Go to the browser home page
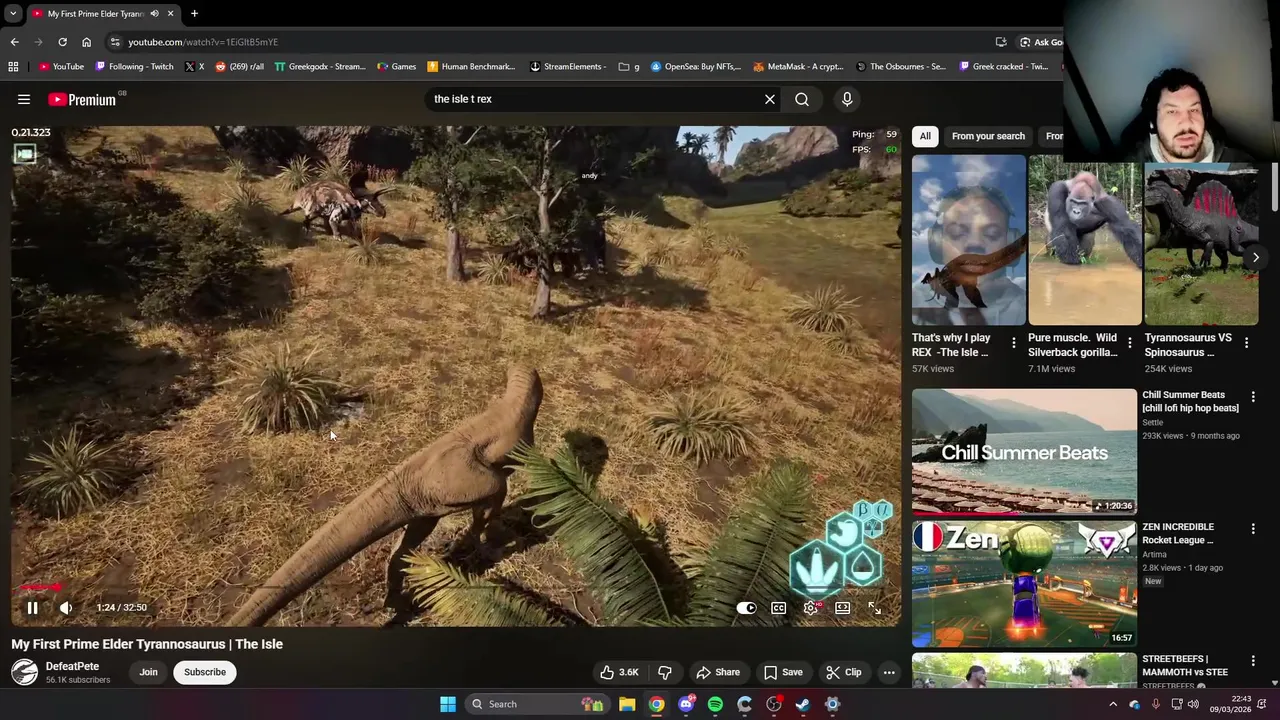Viewport: 1280px width, 720px height. [x=86, y=42]
